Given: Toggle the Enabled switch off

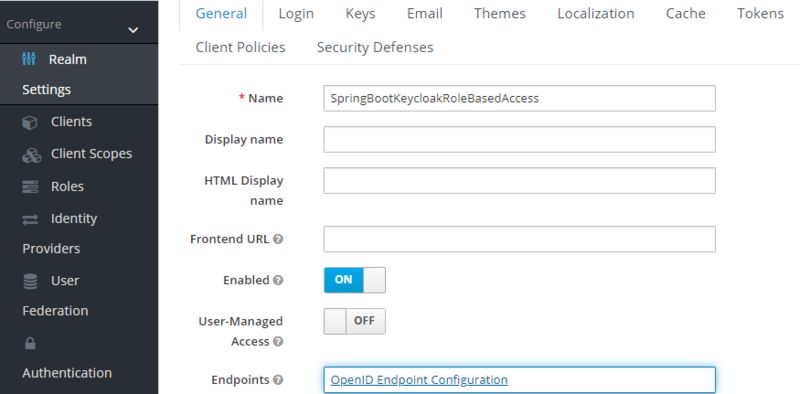Looking at the screenshot, I should 355,280.
